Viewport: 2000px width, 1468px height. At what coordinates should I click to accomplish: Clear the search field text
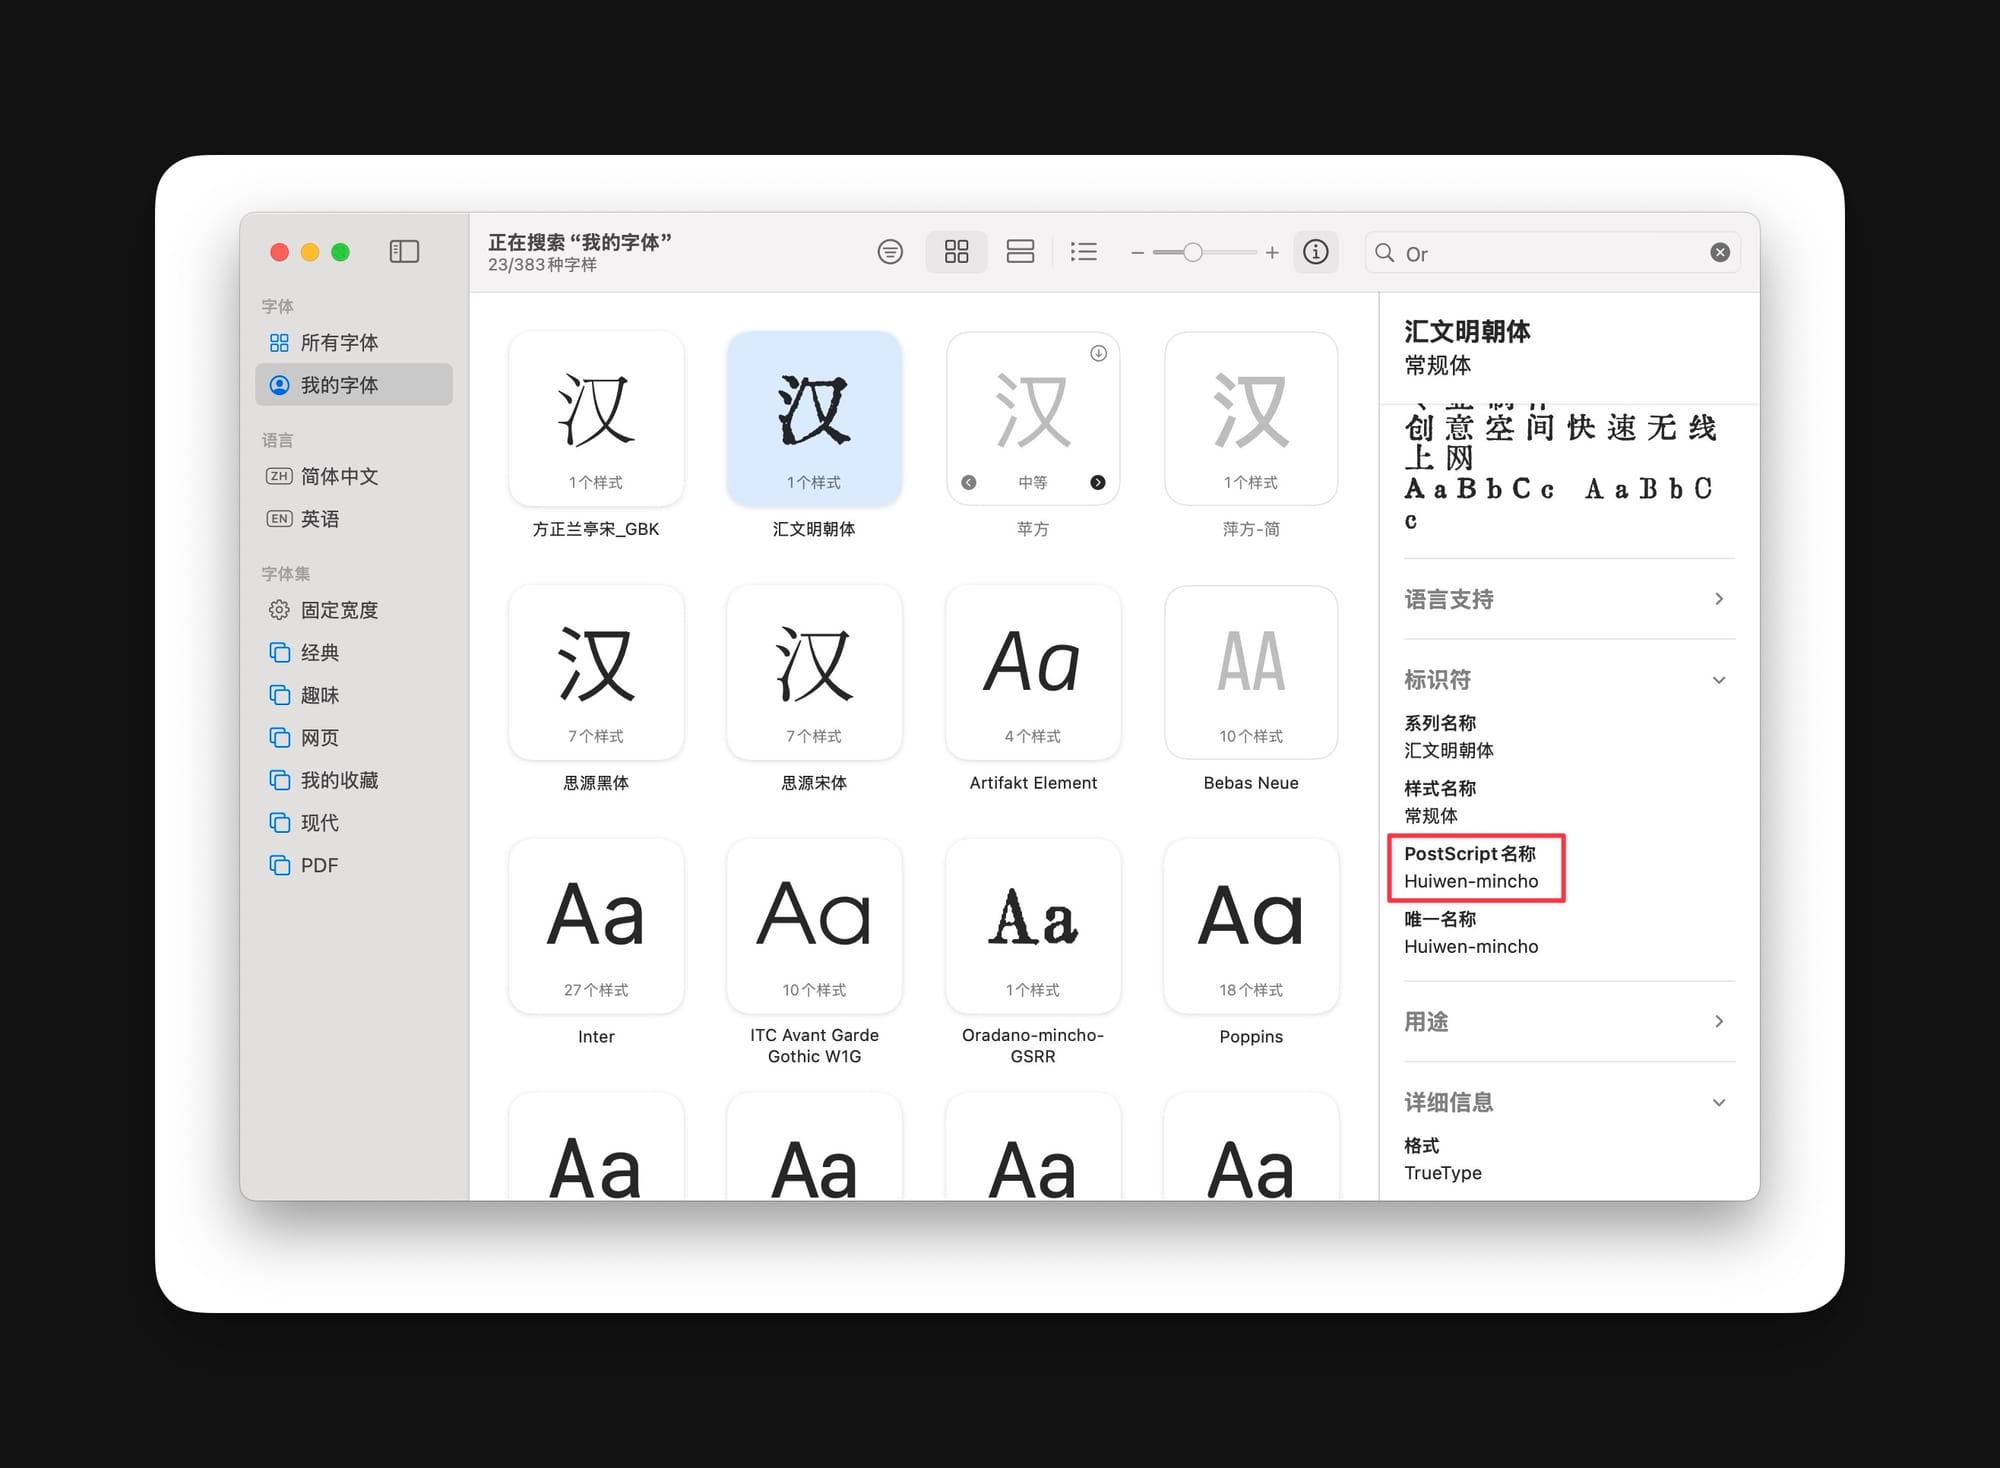[x=1719, y=252]
